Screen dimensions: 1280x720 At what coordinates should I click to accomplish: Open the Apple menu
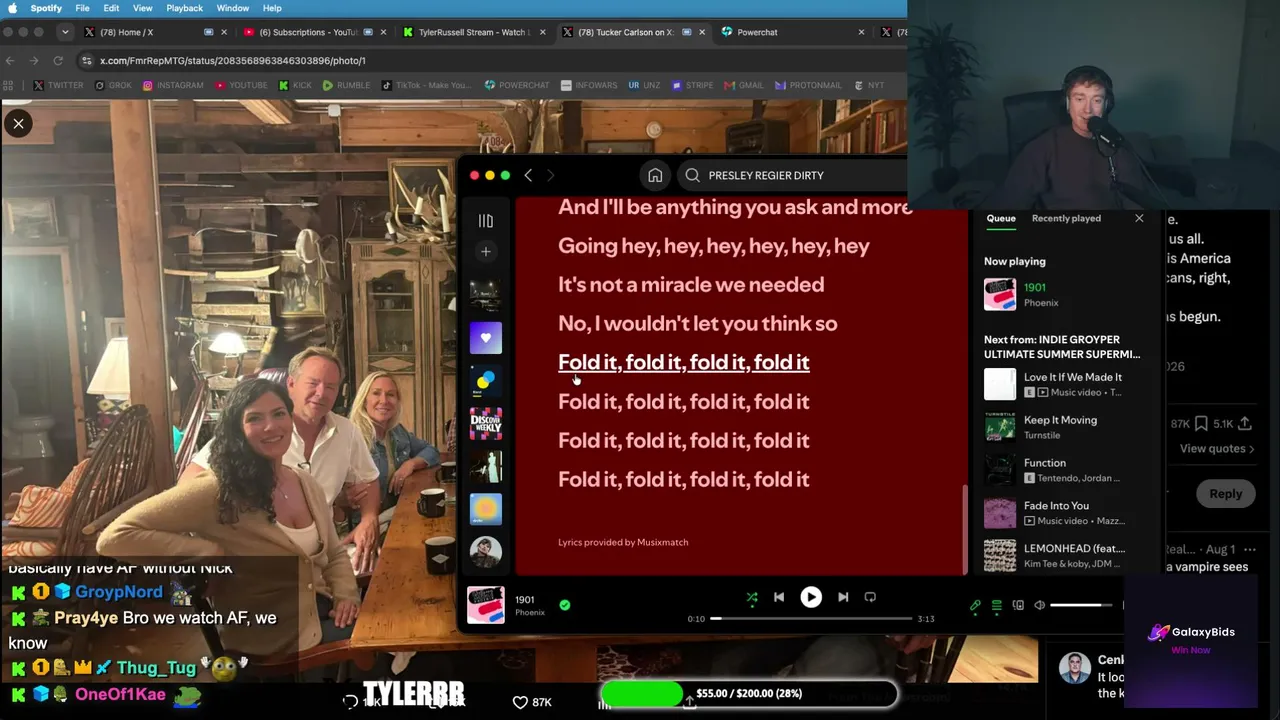point(12,8)
